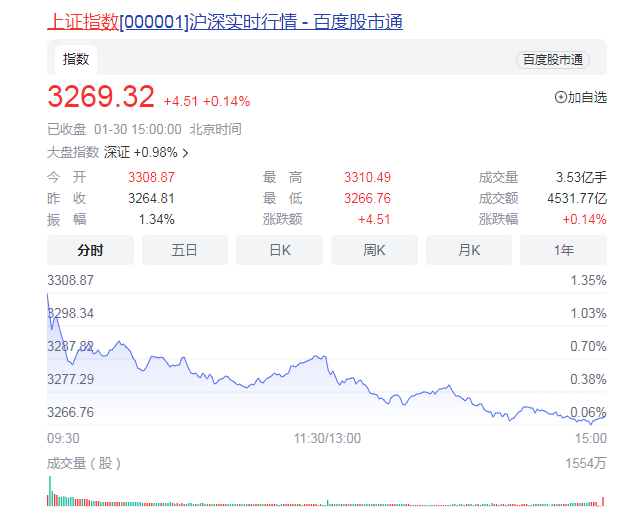
Task: Click the 15:00 time axis label
Action: pos(591,438)
